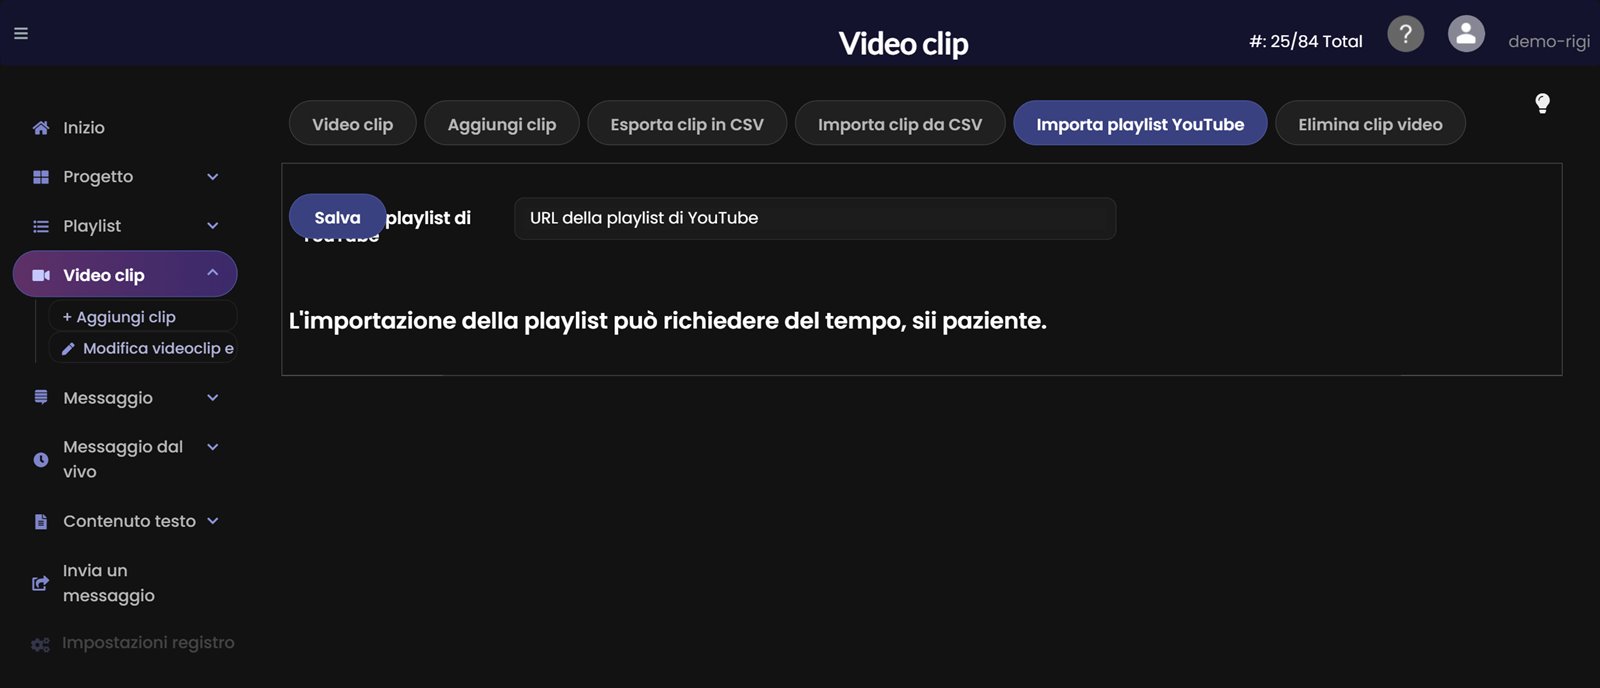This screenshot has height=688, width=1600.
Task: Click the Progetto grid icon
Action: pyautogui.click(x=41, y=177)
